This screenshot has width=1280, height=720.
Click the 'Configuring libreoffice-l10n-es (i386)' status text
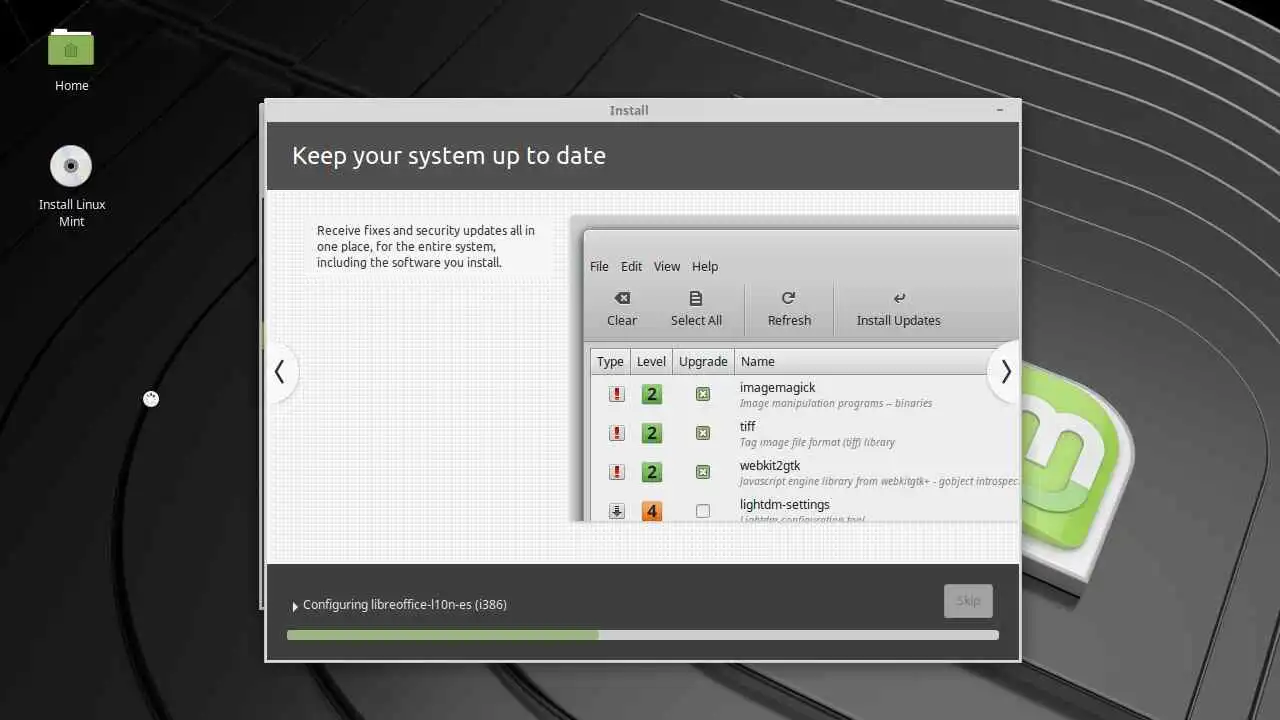(405, 604)
